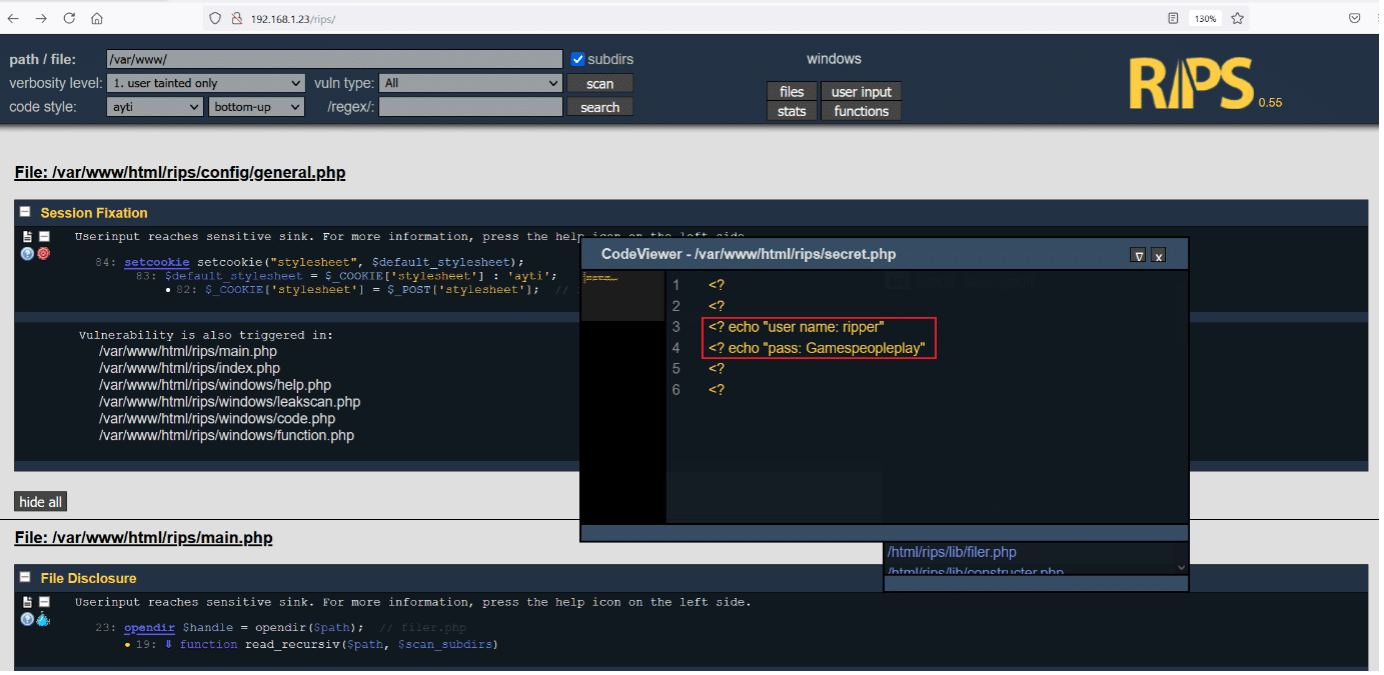Show the functions window

click(x=861, y=111)
